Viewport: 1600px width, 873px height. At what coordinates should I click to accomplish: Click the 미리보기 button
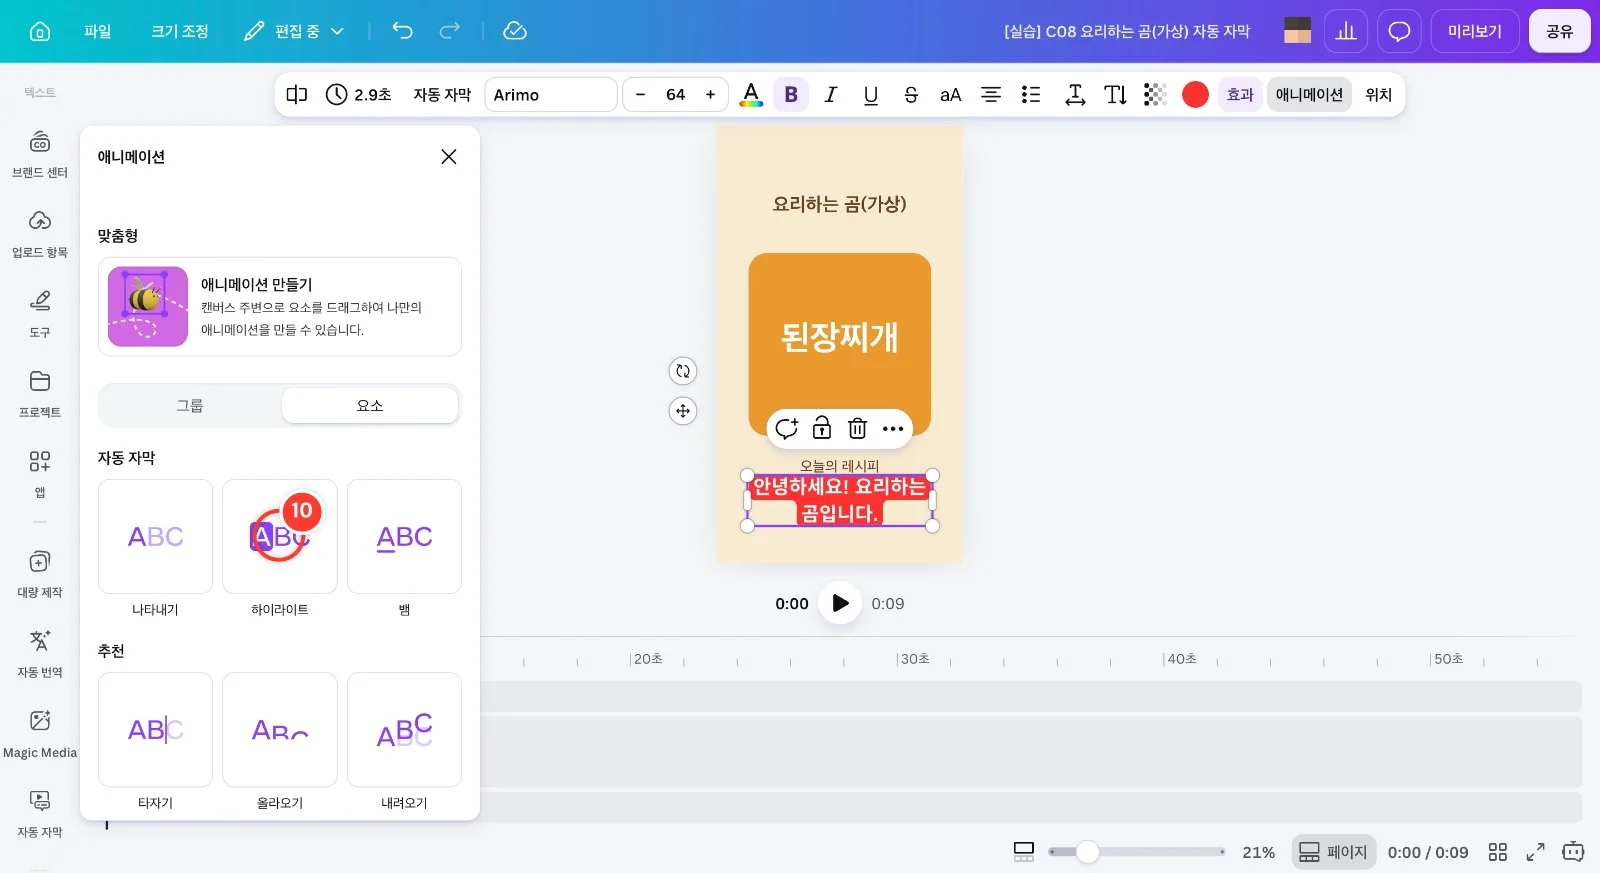tap(1475, 31)
